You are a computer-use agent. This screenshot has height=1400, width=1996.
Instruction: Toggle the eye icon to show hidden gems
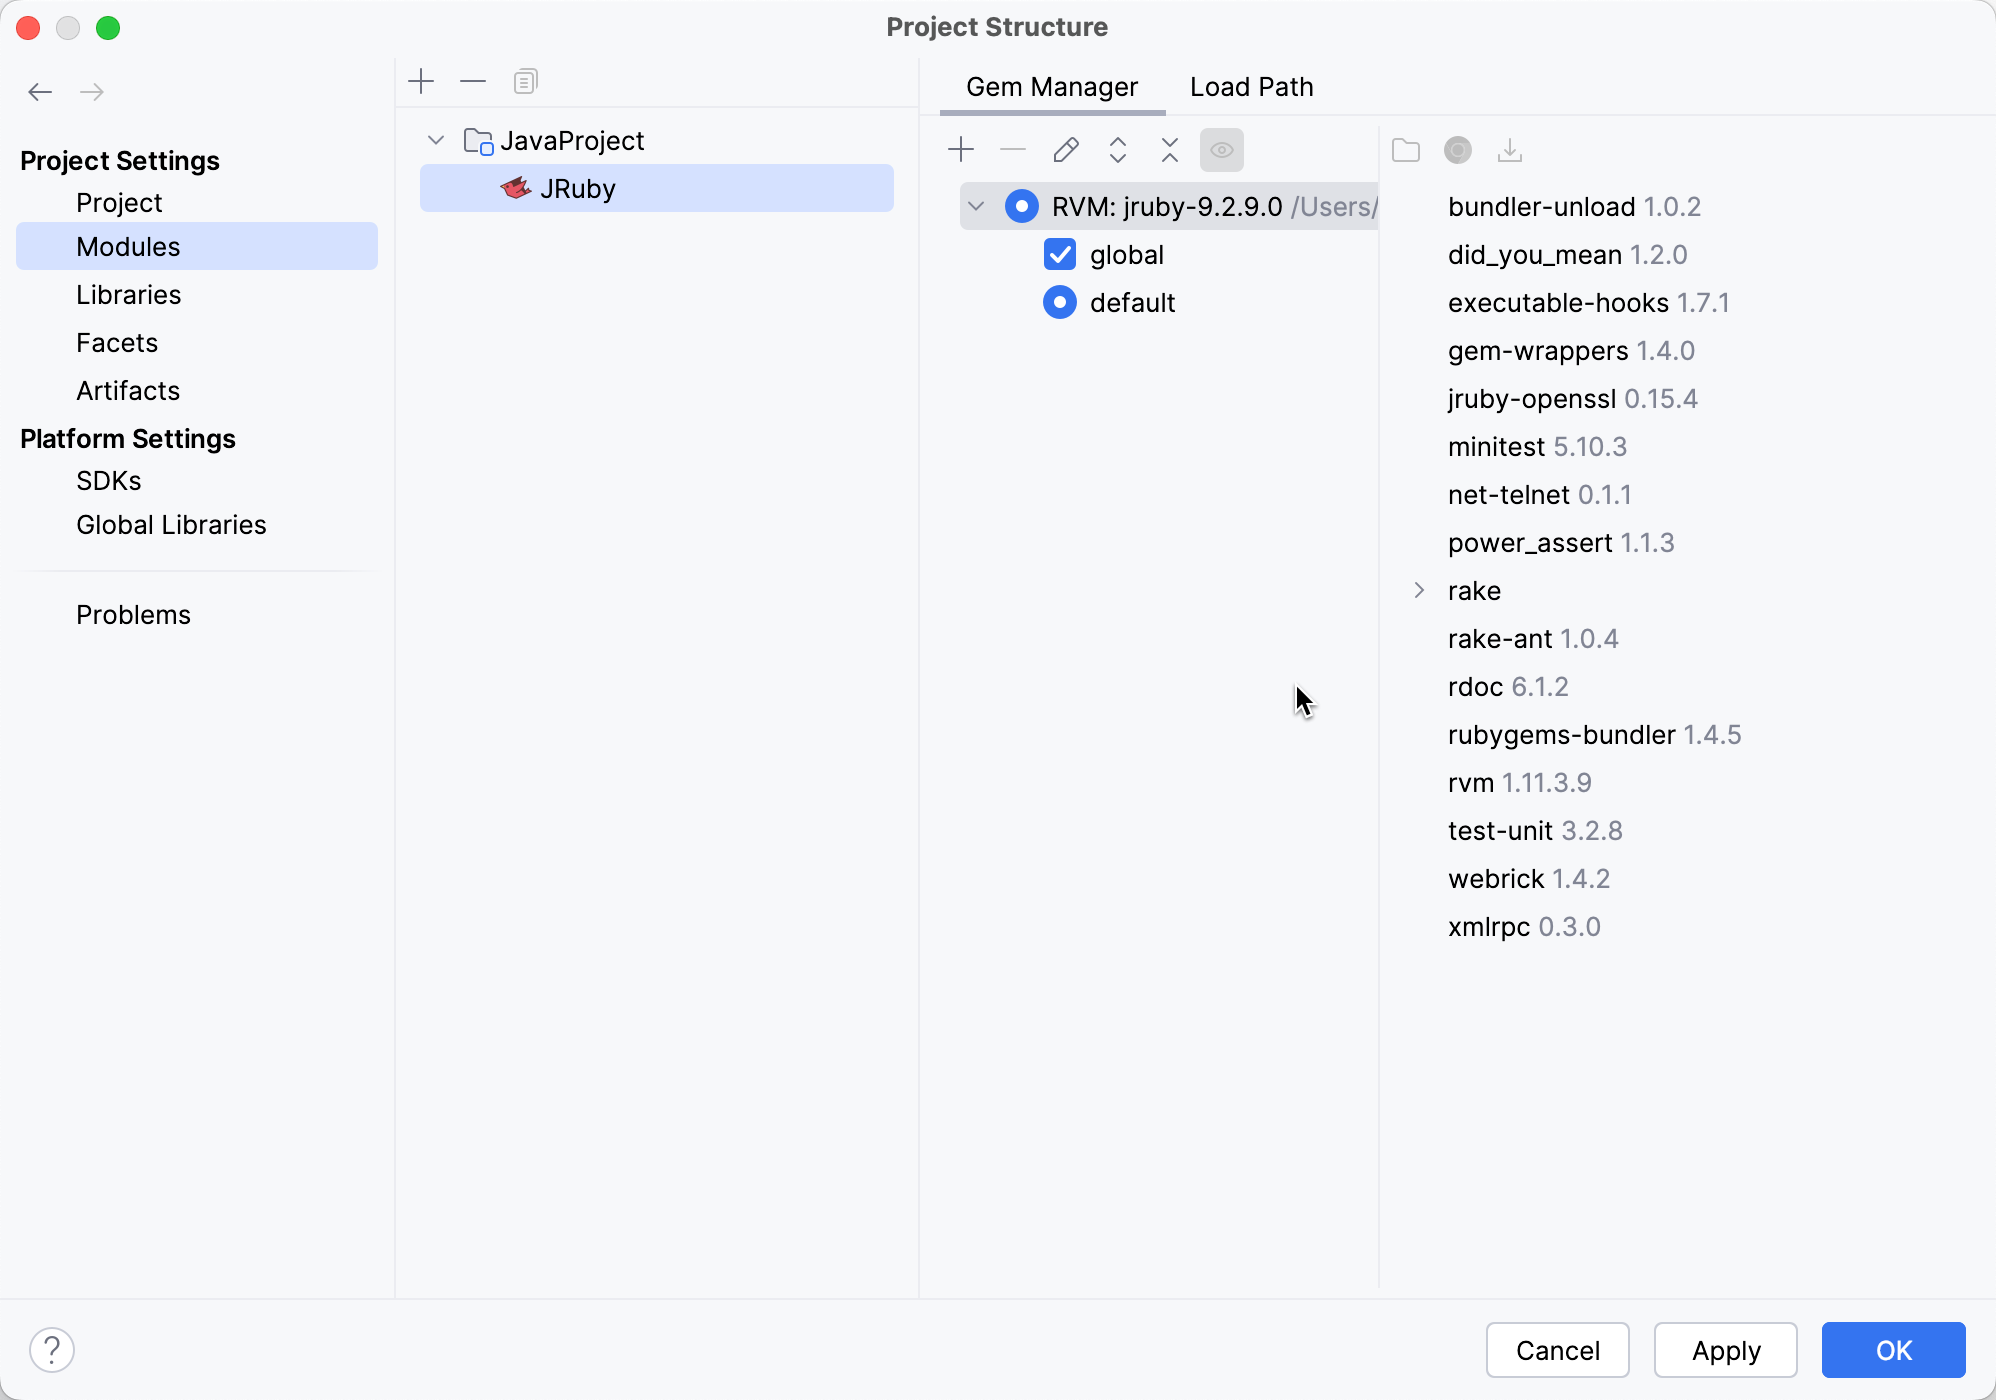tap(1222, 150)
